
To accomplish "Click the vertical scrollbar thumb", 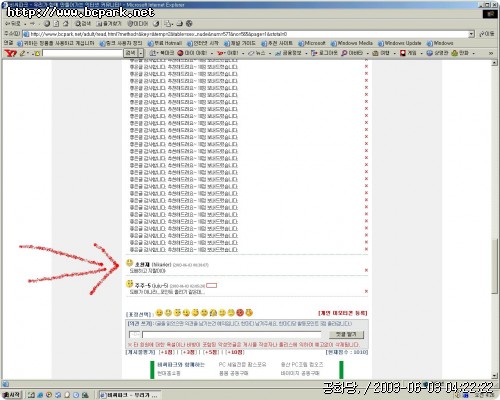I will [495, 266].
